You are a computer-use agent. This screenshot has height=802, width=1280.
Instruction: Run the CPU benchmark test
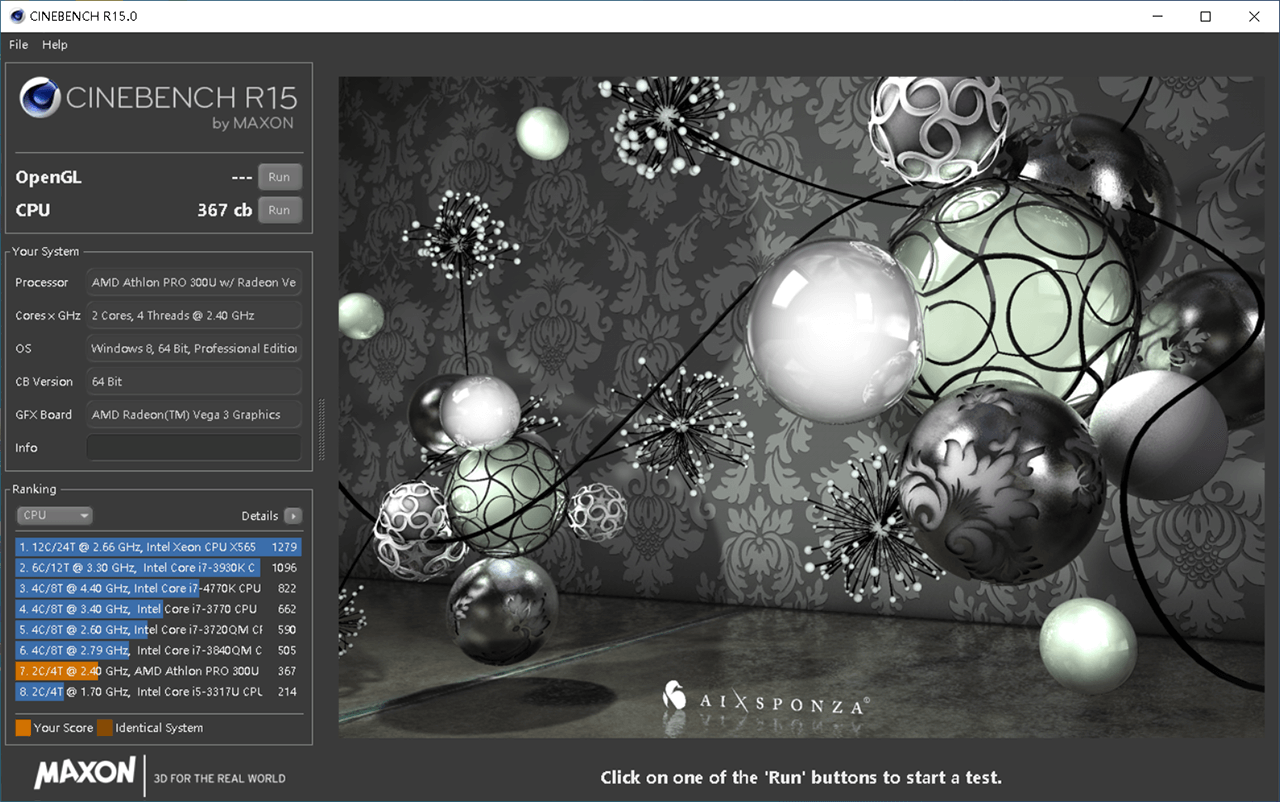[279, 210]
